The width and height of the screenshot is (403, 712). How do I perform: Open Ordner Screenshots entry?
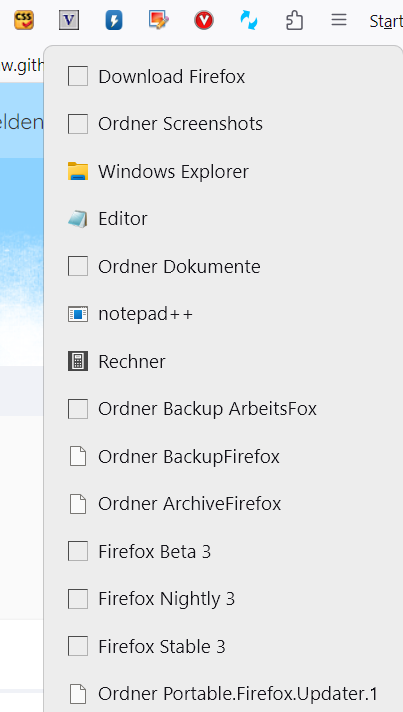click(x=223, y=124)
